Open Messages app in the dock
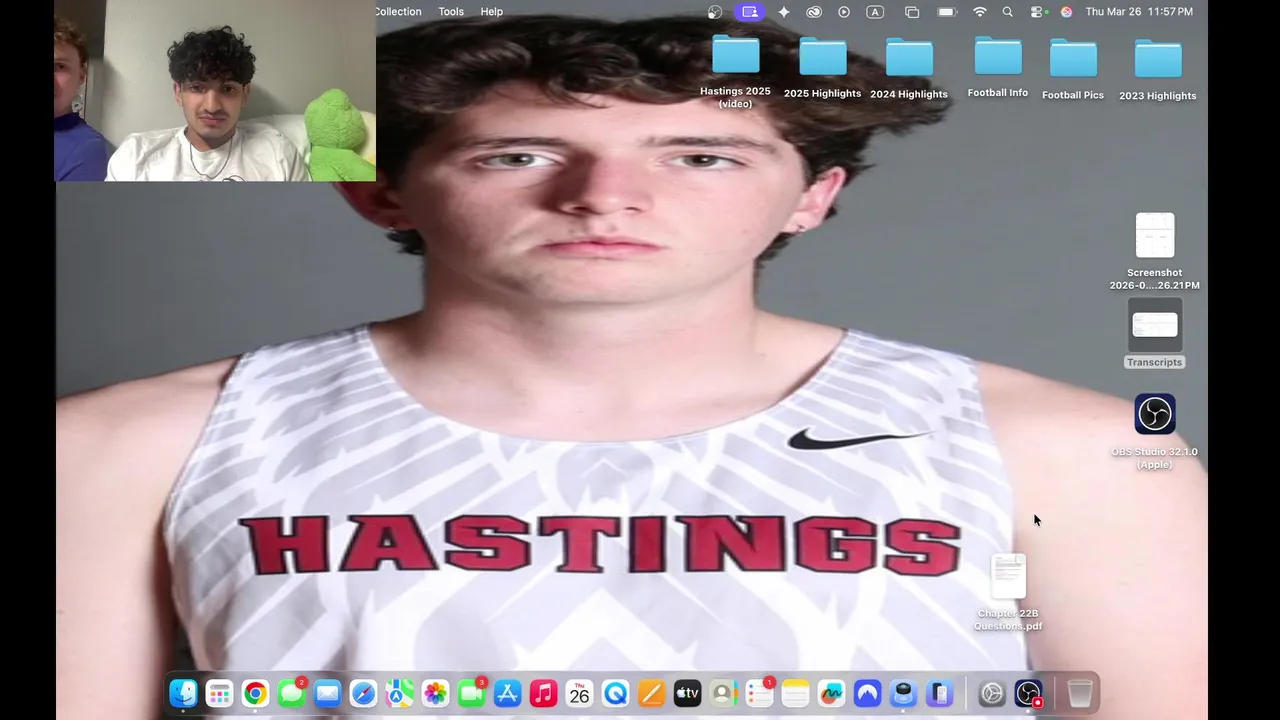Image resolution: width=1280 pixels, height=720 pixels. [x=291, y=693]
